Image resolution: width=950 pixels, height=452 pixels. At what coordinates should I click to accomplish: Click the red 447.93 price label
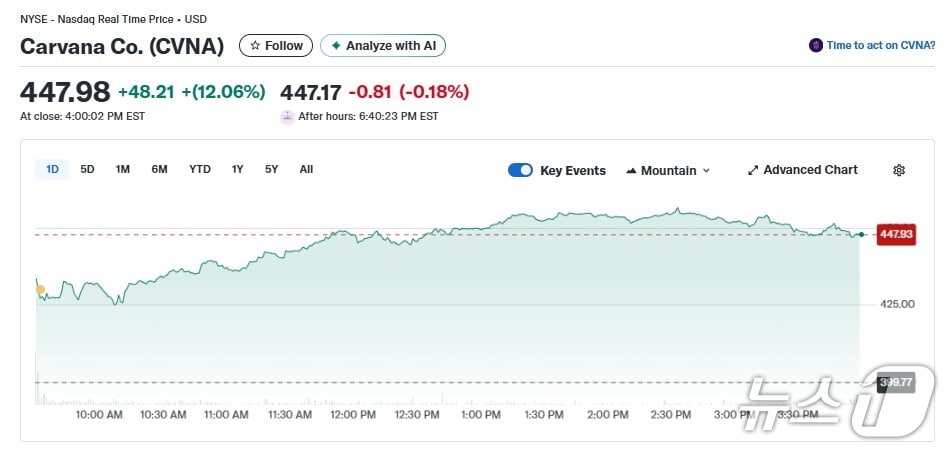[x=895, y=234]
